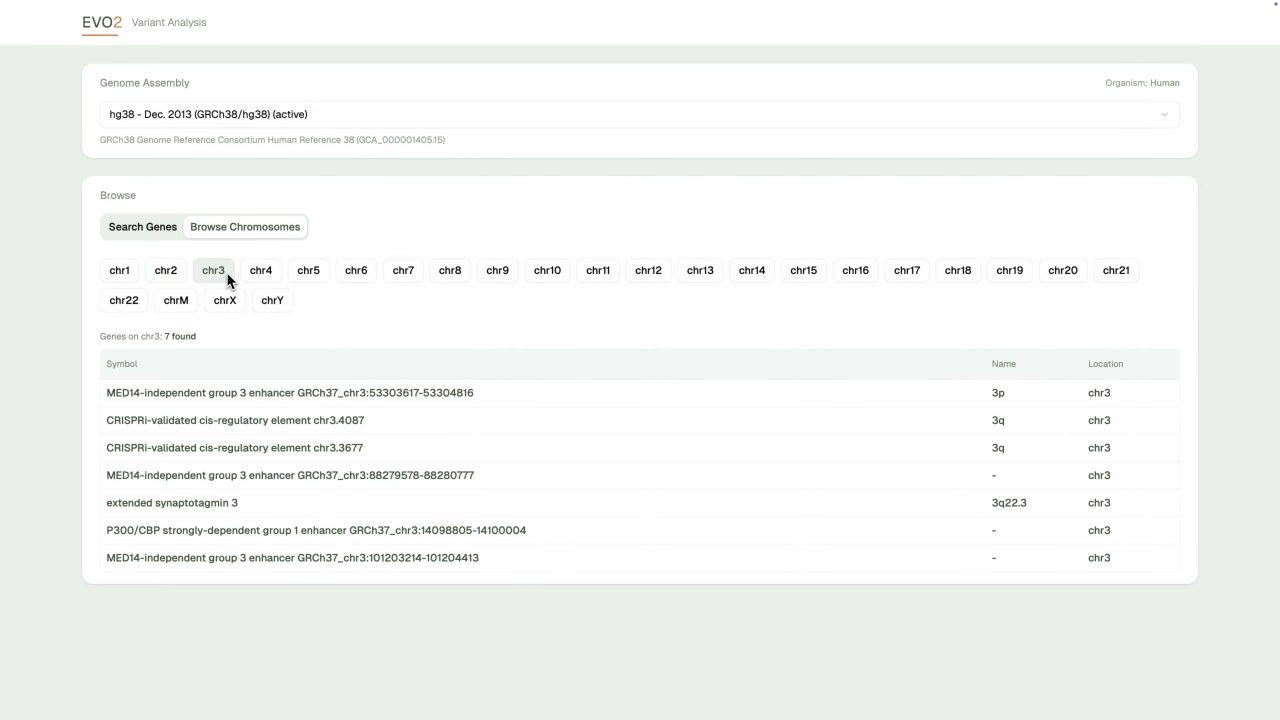Screen dimensions: 1280x720
Task: Click the 3q22.3 name cell
Action: (1009, 503)
